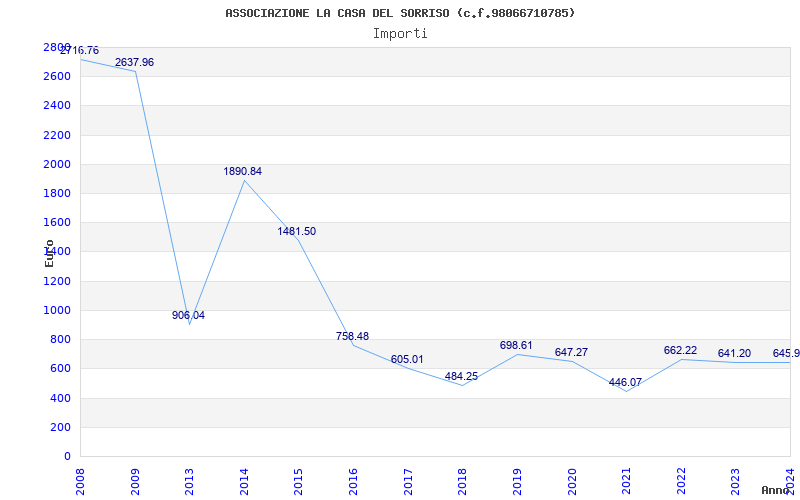Screen dimensions: 800x500
Task: Click the 2013 x-axis year label
Action: [189, 481]
